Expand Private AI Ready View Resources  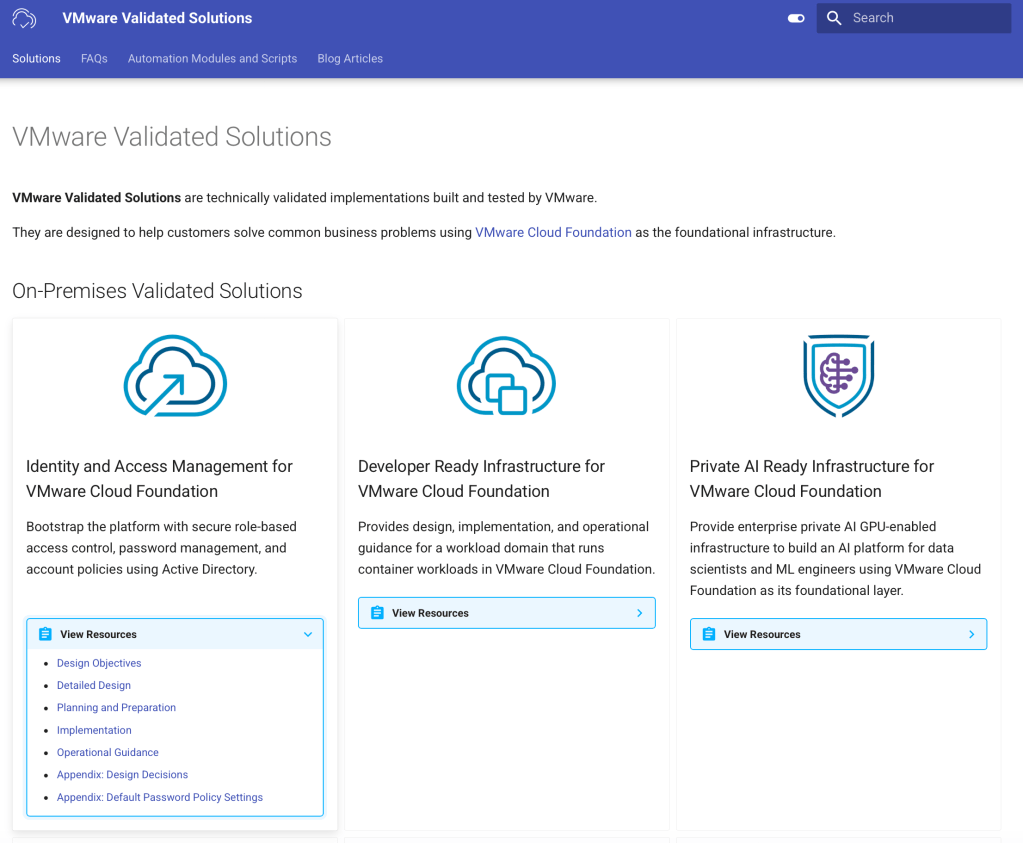(x=971, y=634)
